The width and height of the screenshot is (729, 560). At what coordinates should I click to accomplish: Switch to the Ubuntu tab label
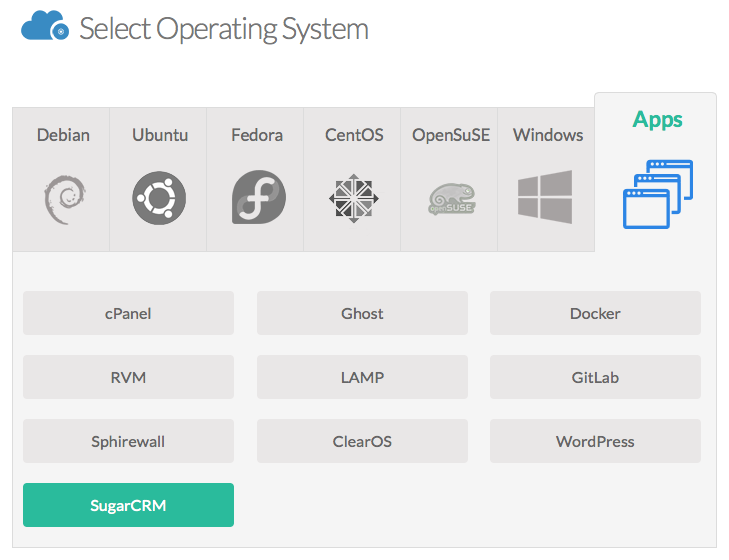[x=160, y=135]
